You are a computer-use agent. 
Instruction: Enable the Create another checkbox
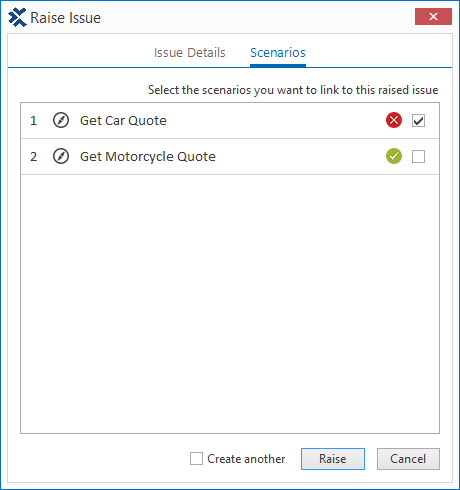point(196,459)
